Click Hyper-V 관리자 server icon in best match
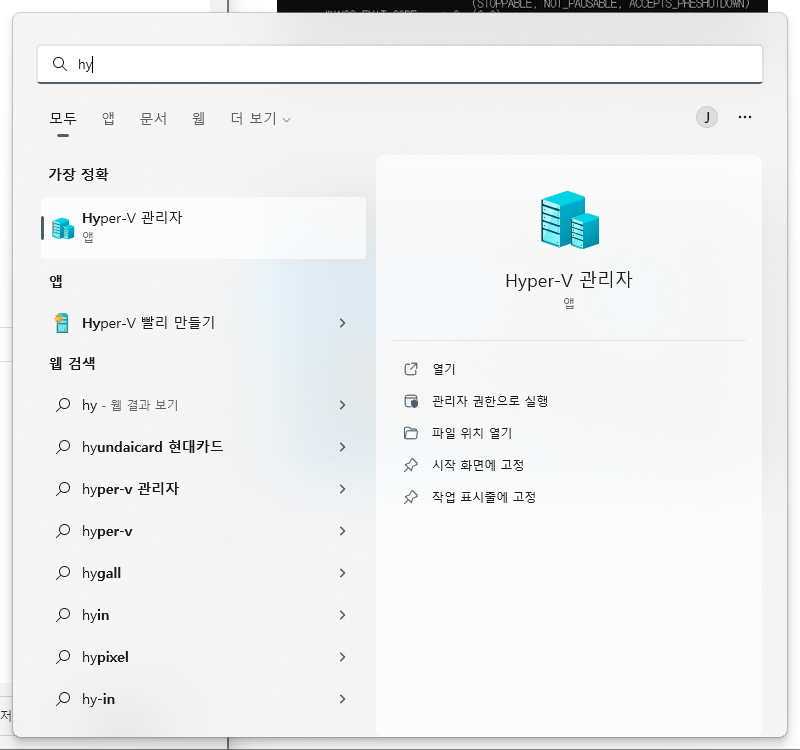800x750 pixels. point(63,228)
